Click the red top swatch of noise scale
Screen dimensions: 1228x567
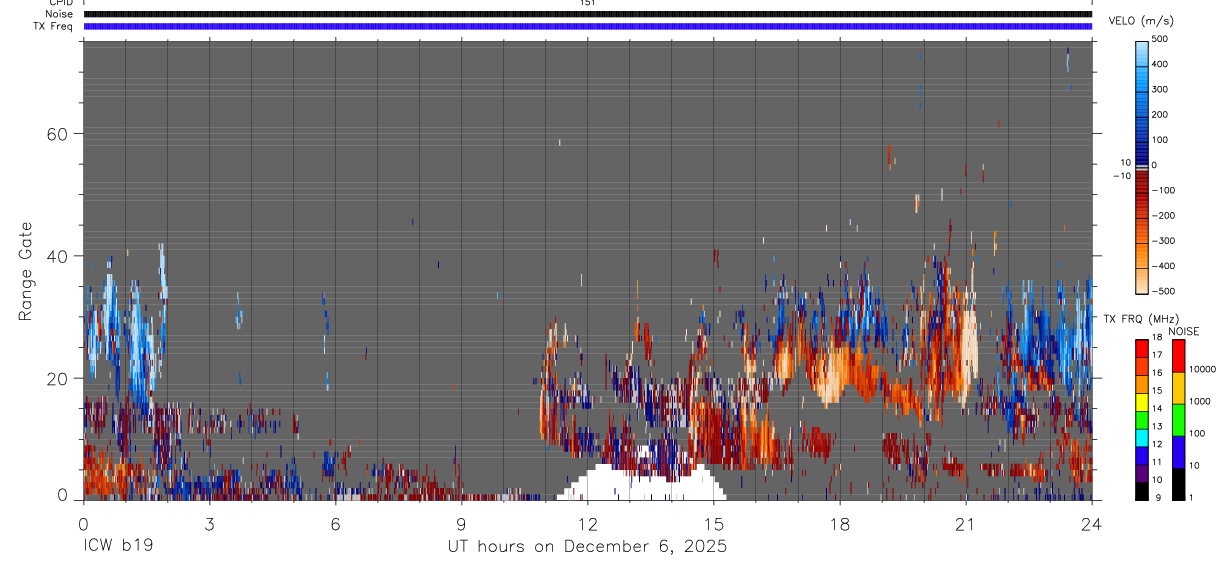tap(1178, 356)
